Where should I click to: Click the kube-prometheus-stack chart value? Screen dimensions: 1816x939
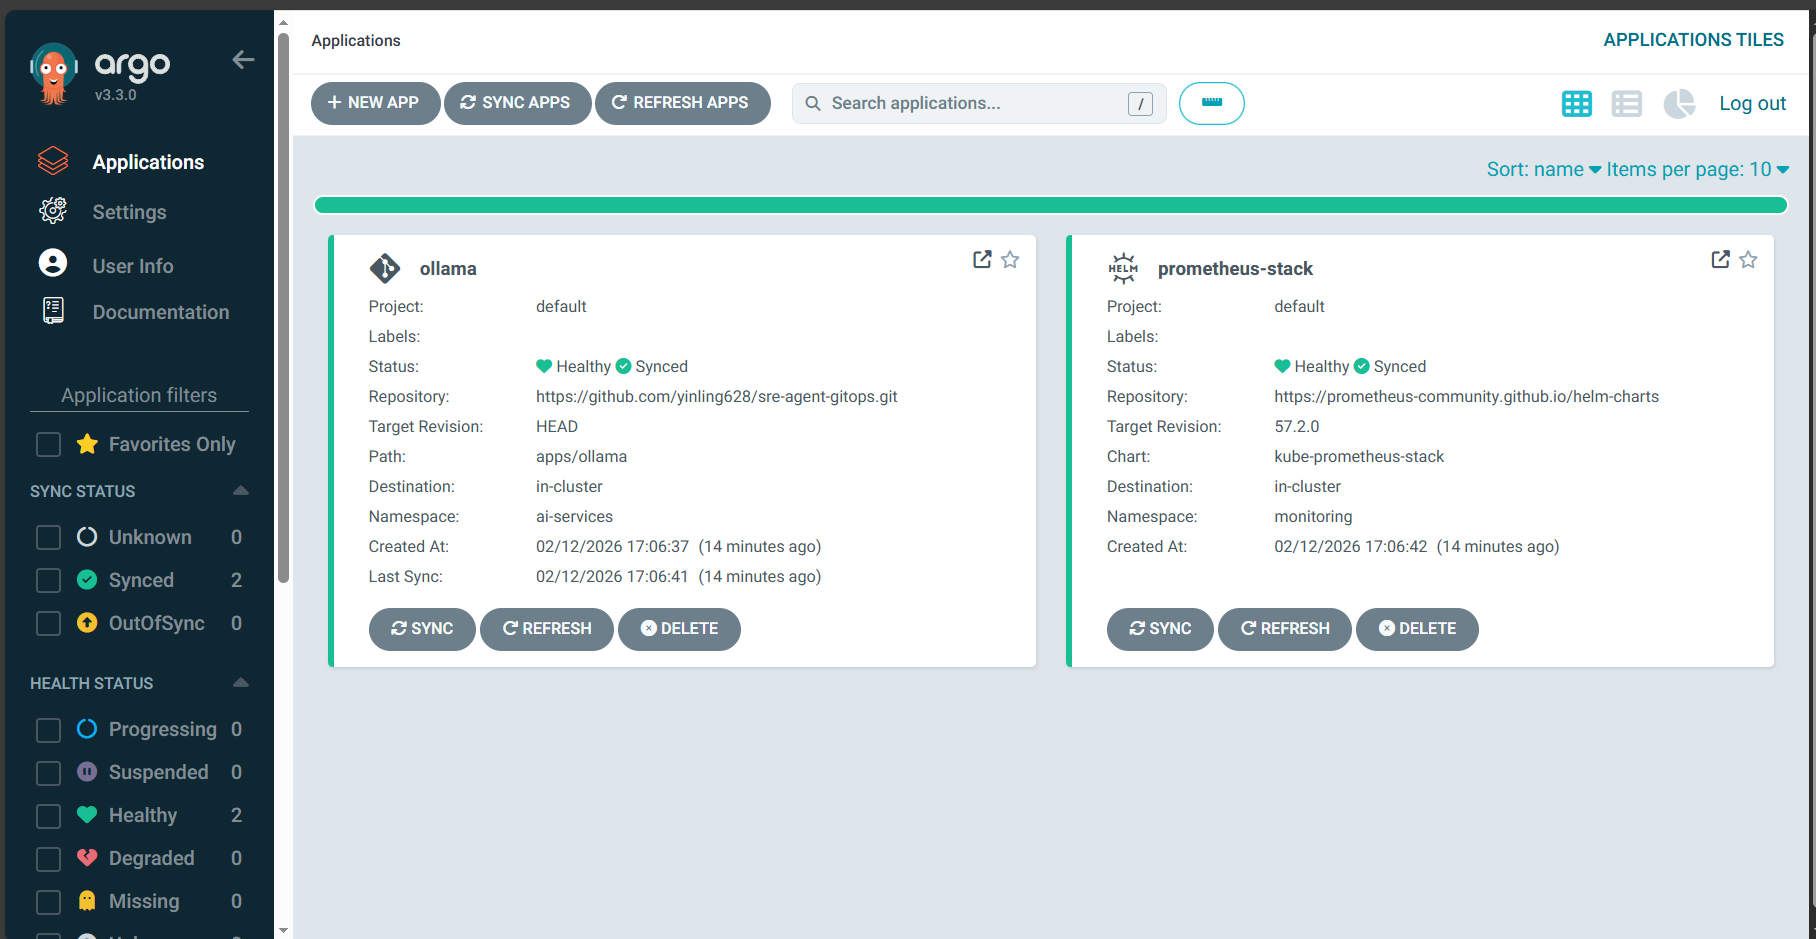coord(1359,457)
